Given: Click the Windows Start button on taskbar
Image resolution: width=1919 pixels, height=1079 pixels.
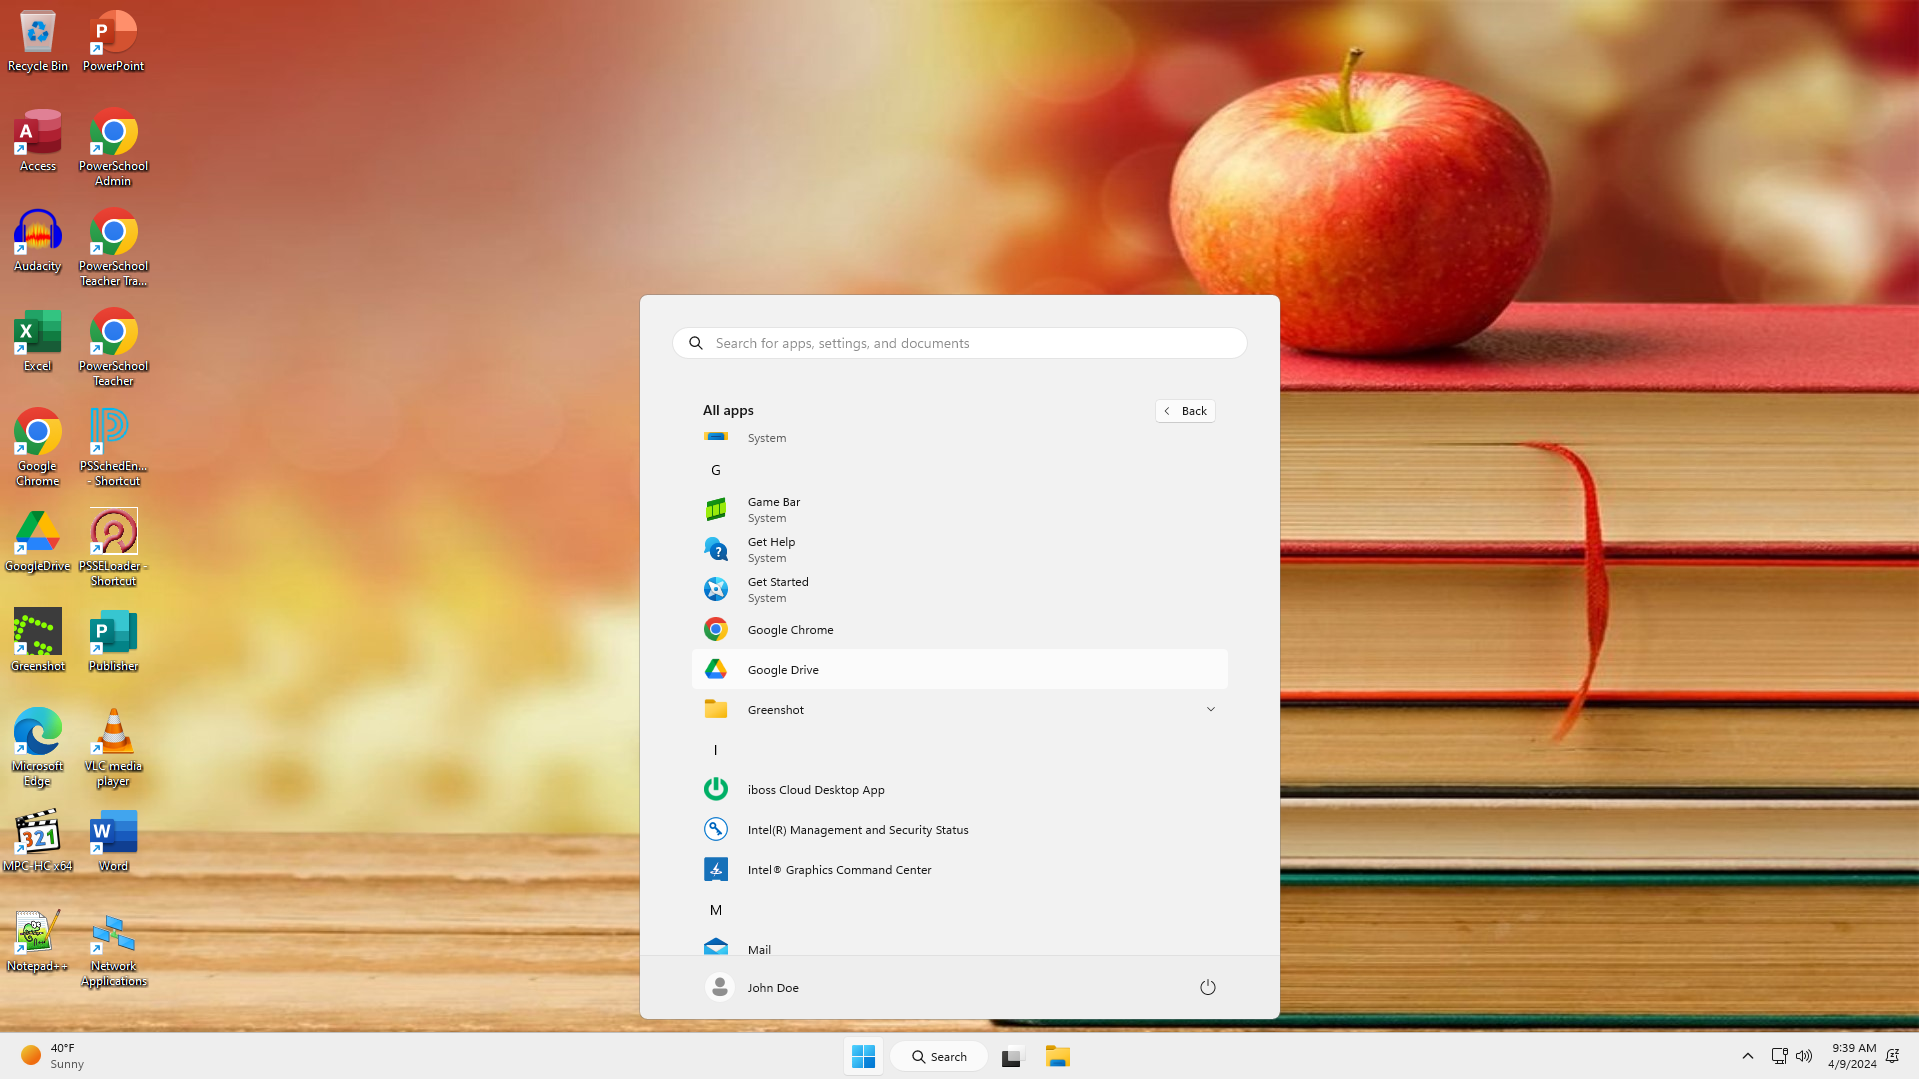Looking at the screenshot, I should tap(863, 1056).
